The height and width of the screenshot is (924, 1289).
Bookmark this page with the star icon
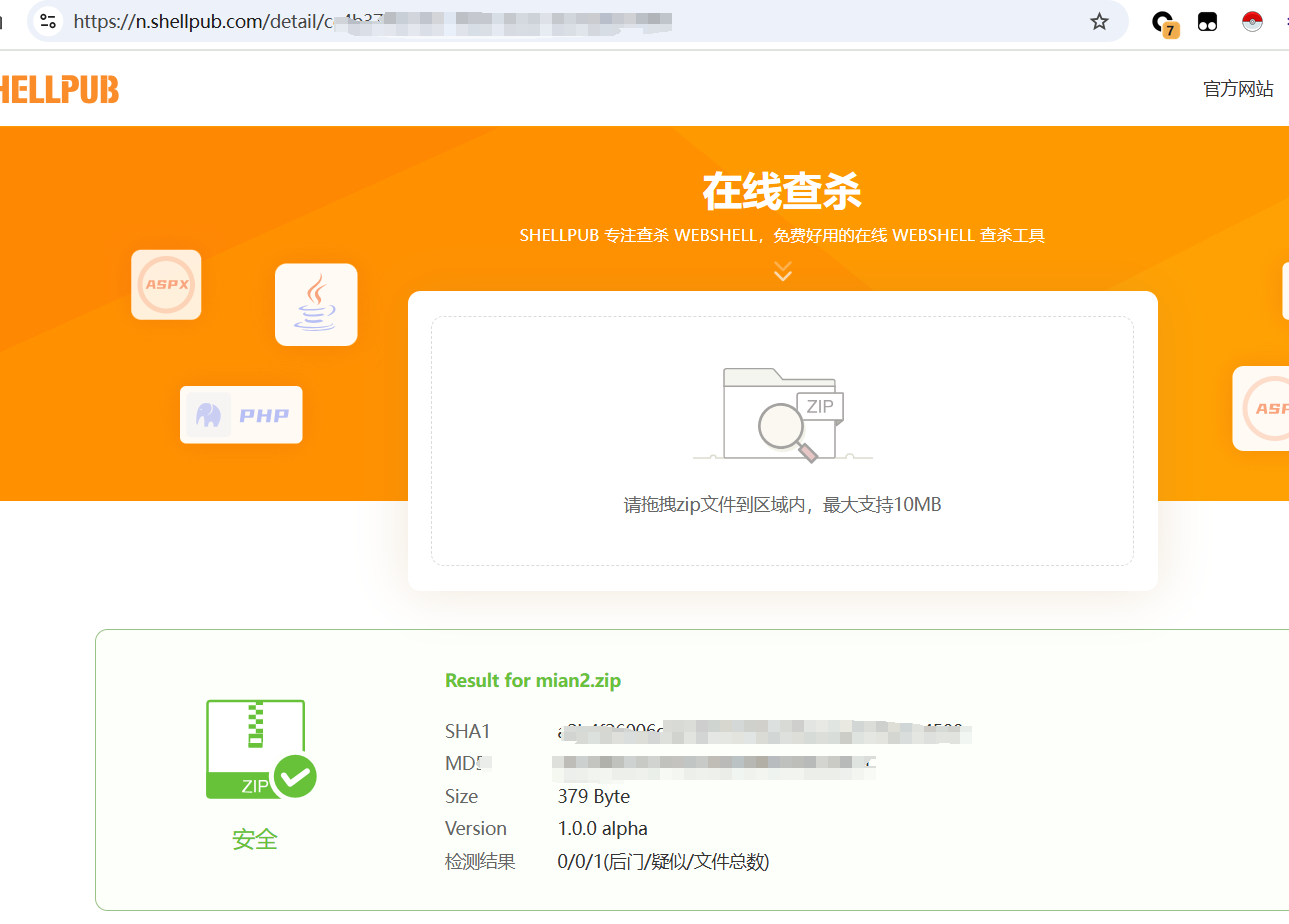tap(1099, 21)
